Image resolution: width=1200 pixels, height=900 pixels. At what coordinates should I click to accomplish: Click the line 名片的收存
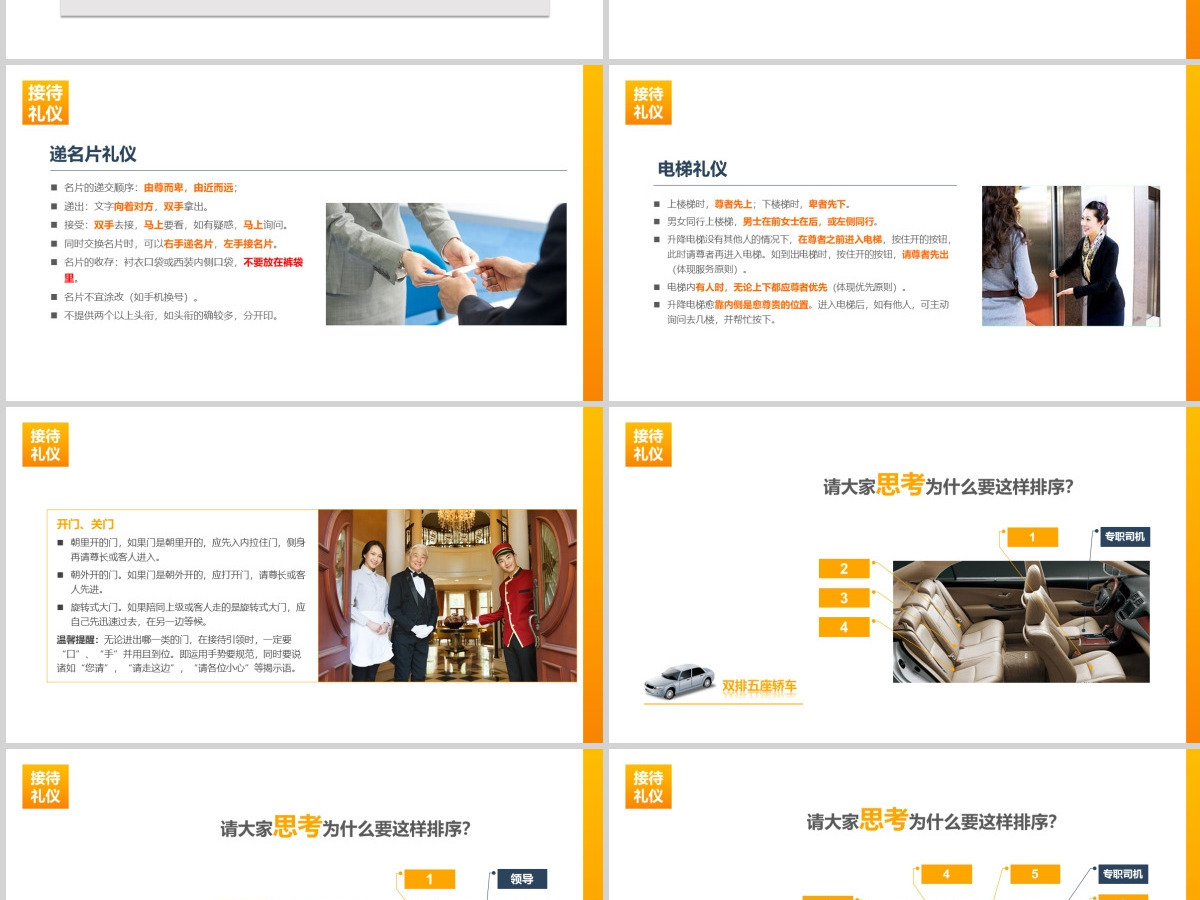coord(183,270)
